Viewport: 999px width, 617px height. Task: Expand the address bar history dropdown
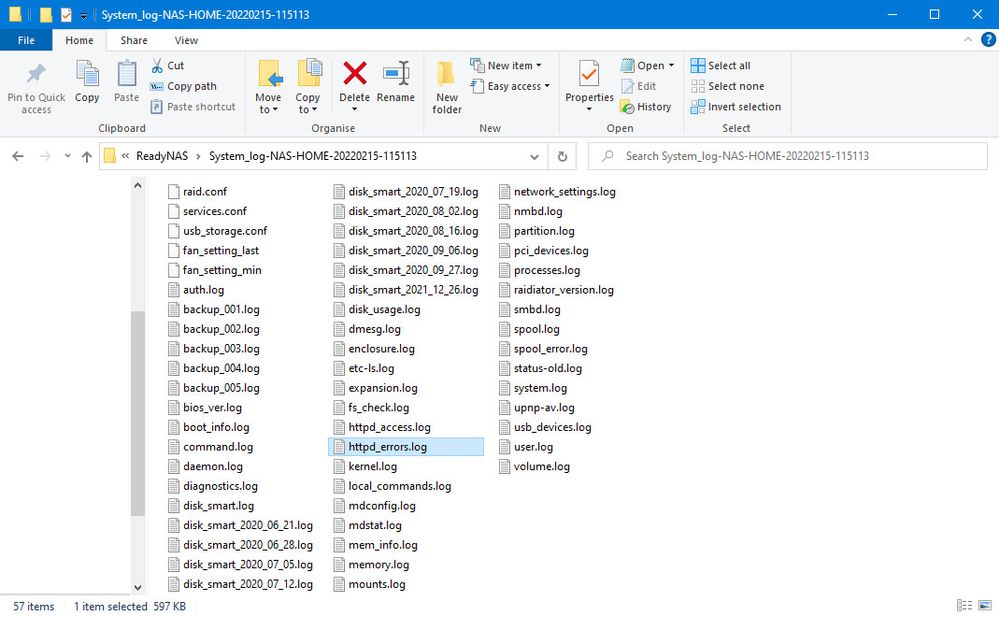[535, 156]
